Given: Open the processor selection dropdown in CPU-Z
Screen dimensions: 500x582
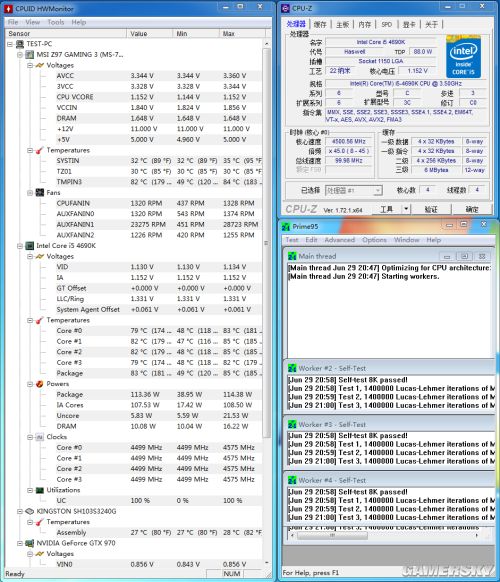Looking at the screenshot, I should 378,190.
